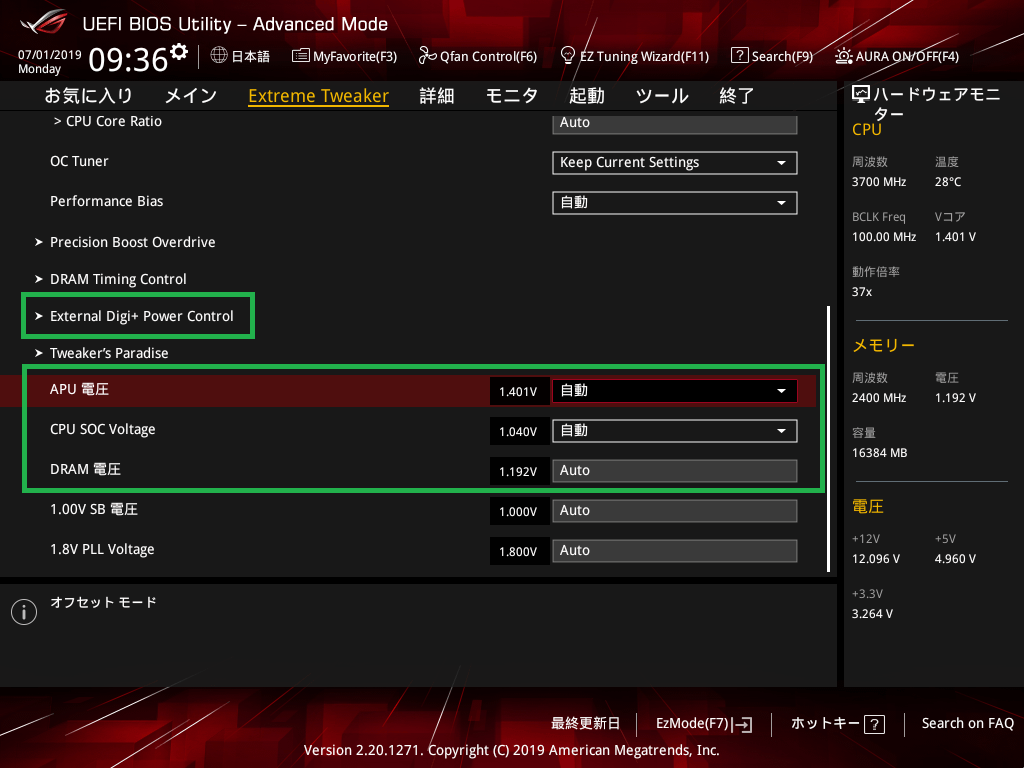Click the 2400 MHz memory frequency

879,398
